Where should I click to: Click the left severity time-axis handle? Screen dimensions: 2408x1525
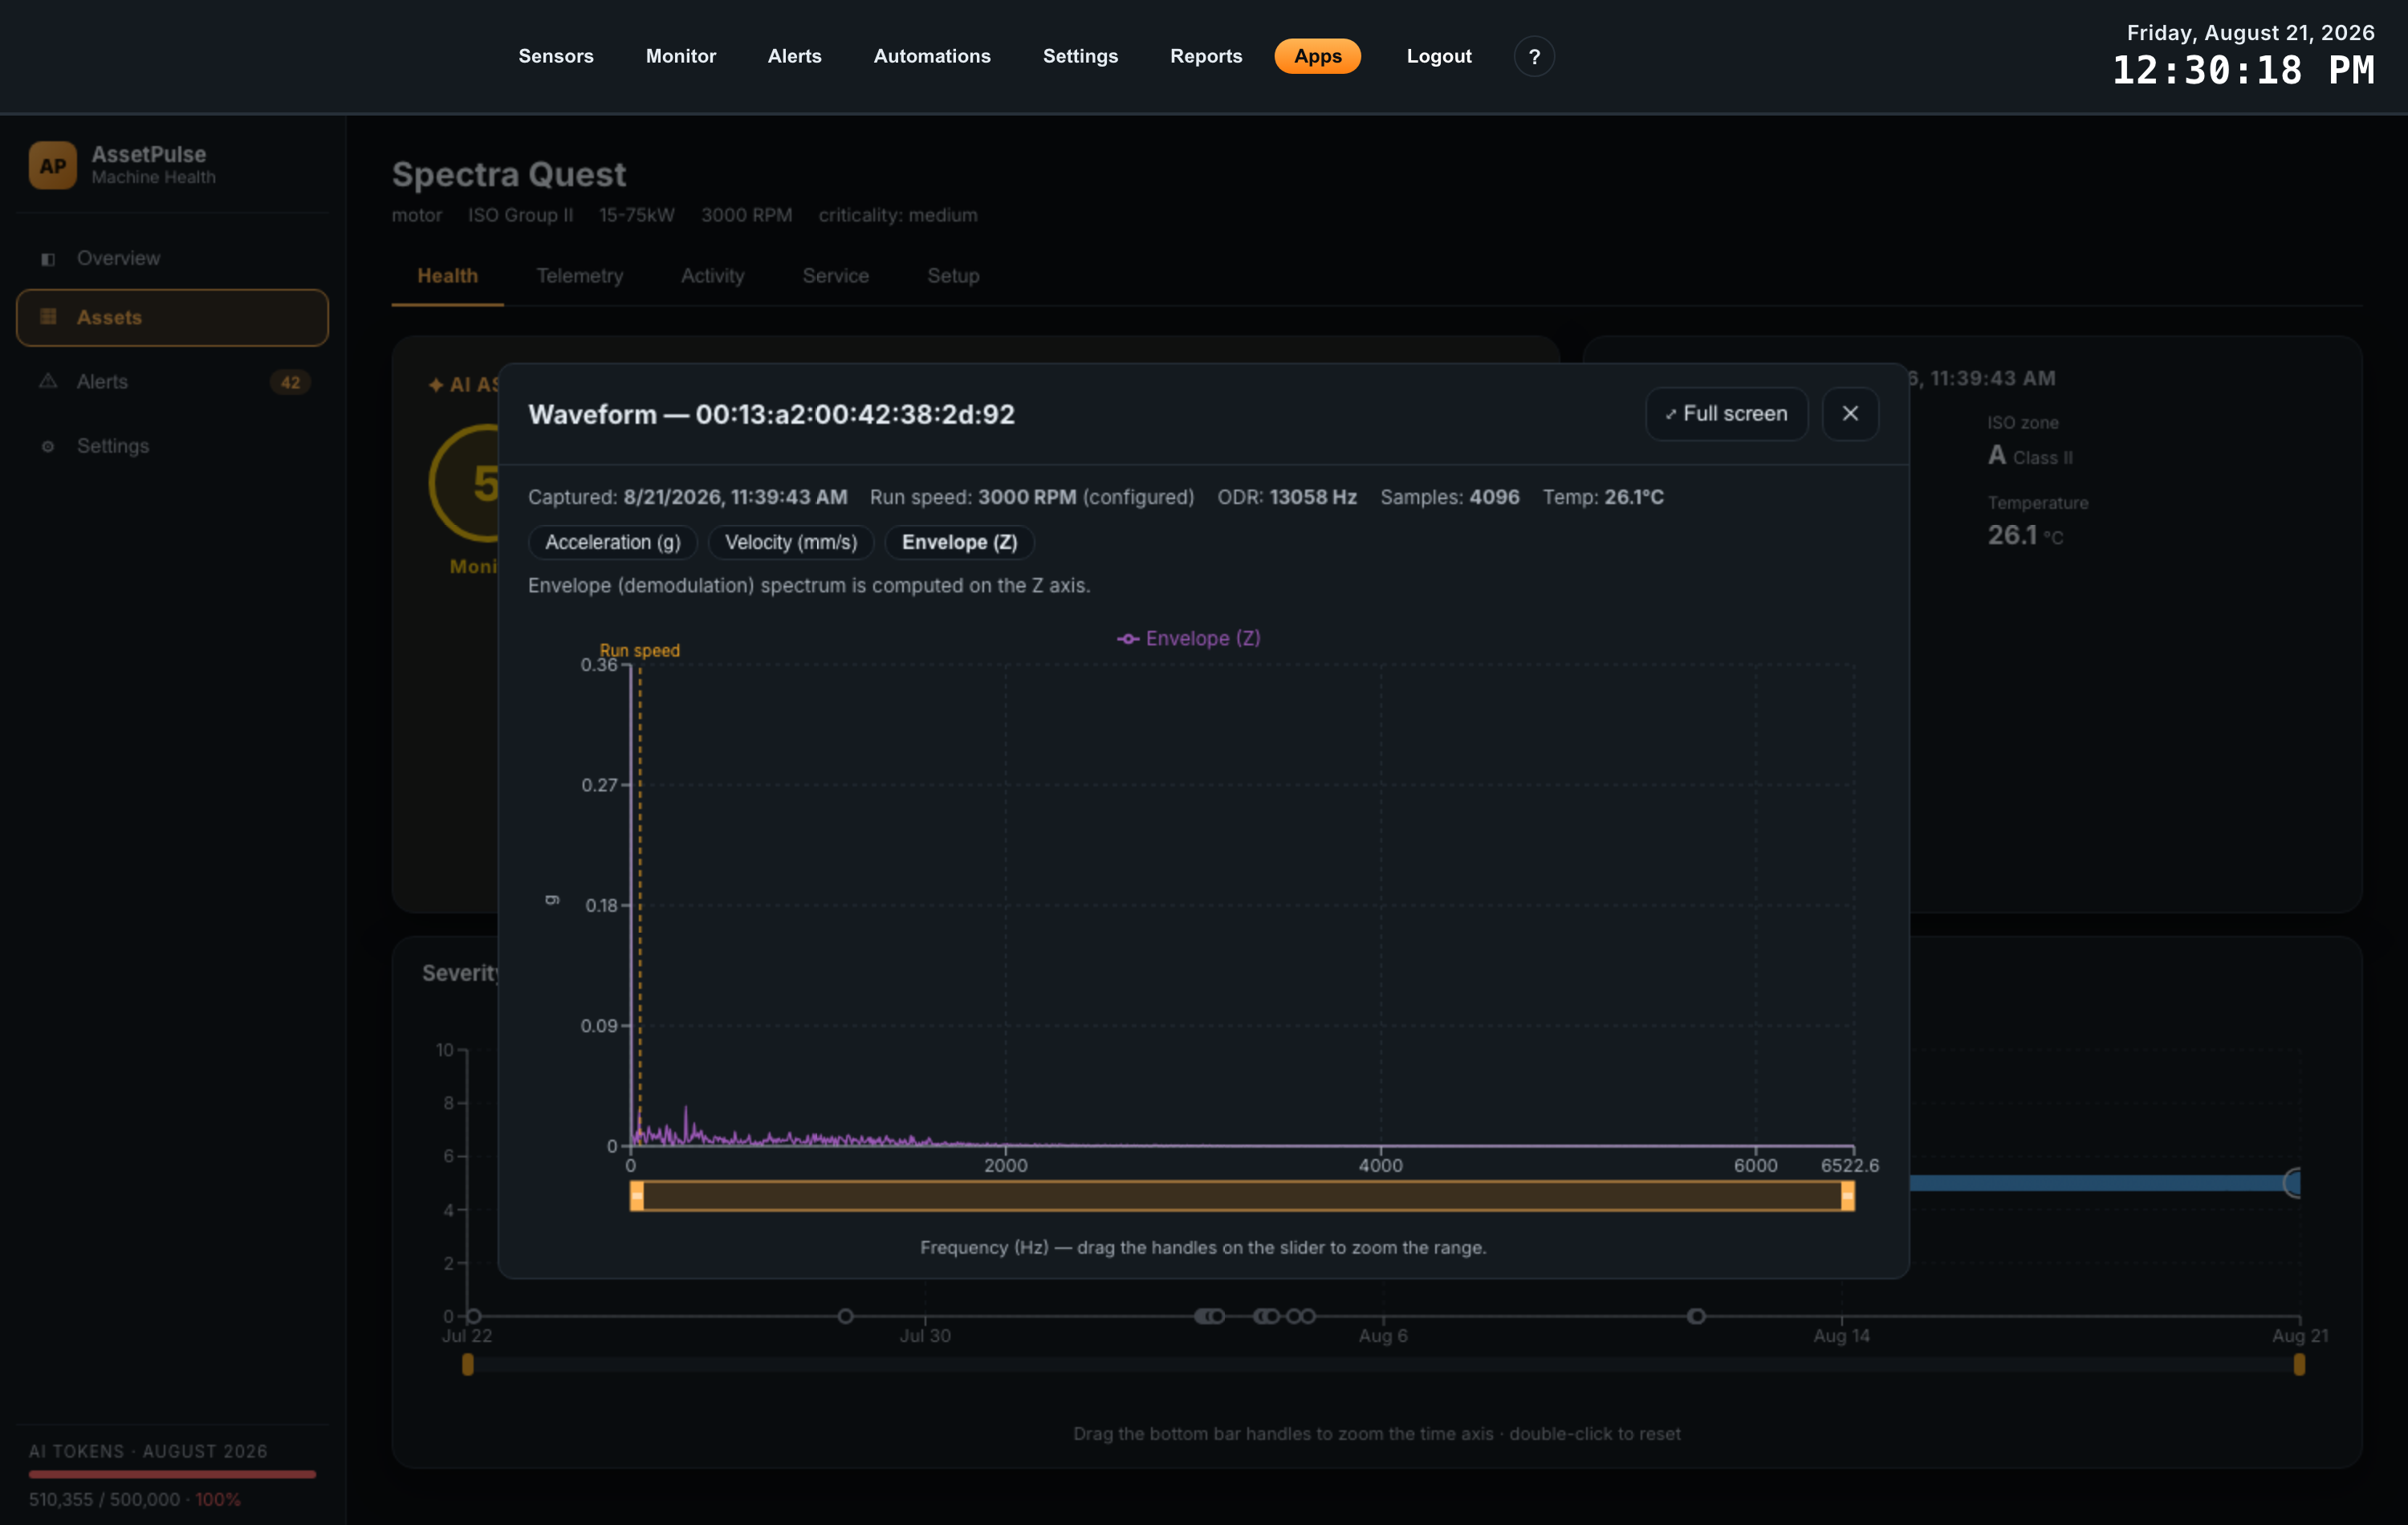click(467, 1364)
